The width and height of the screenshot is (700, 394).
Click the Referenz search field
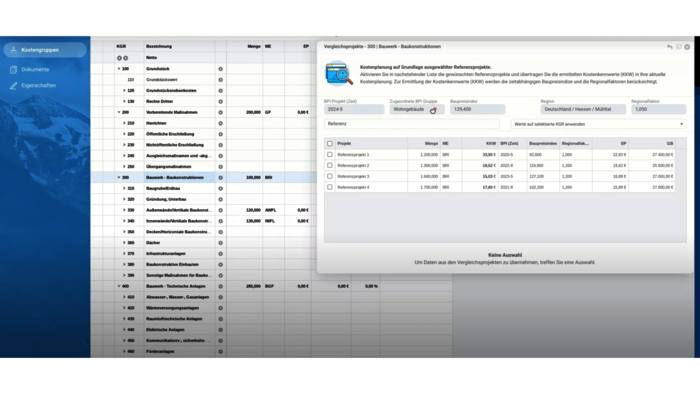tap(412, 124)
